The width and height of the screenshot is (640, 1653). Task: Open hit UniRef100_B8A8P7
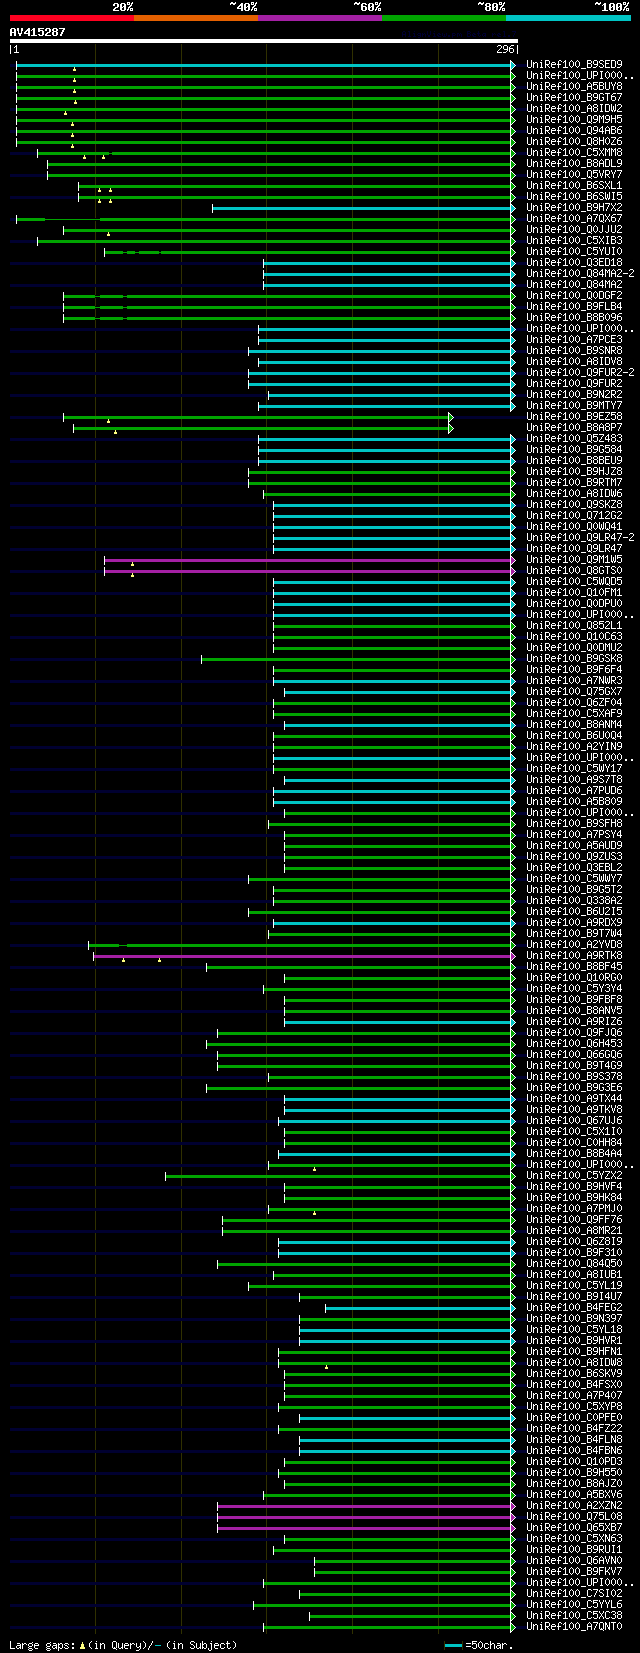click(574, 428)
